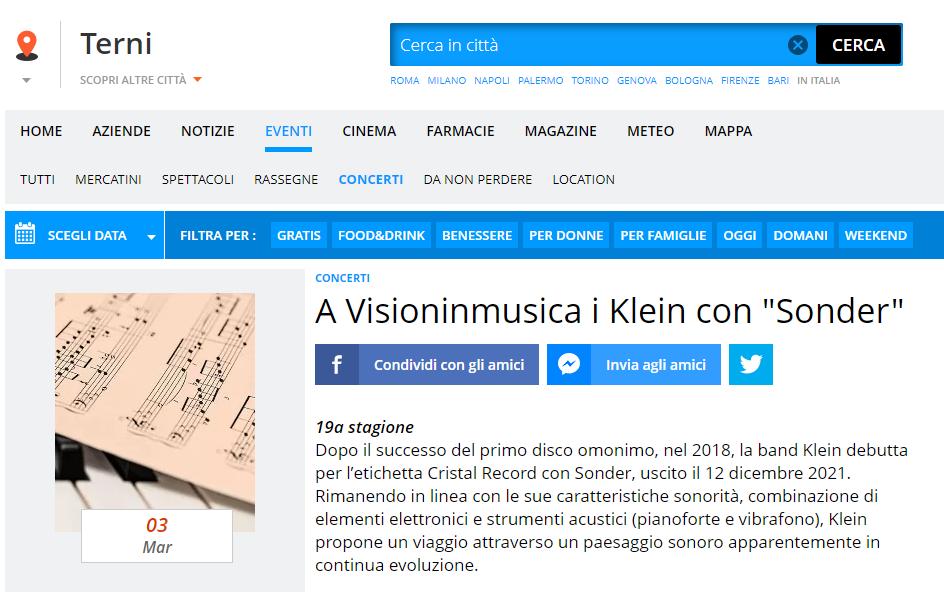Go to the Milano city link
The height and width of the screenshot is (592, 944).
click(447, 80)
